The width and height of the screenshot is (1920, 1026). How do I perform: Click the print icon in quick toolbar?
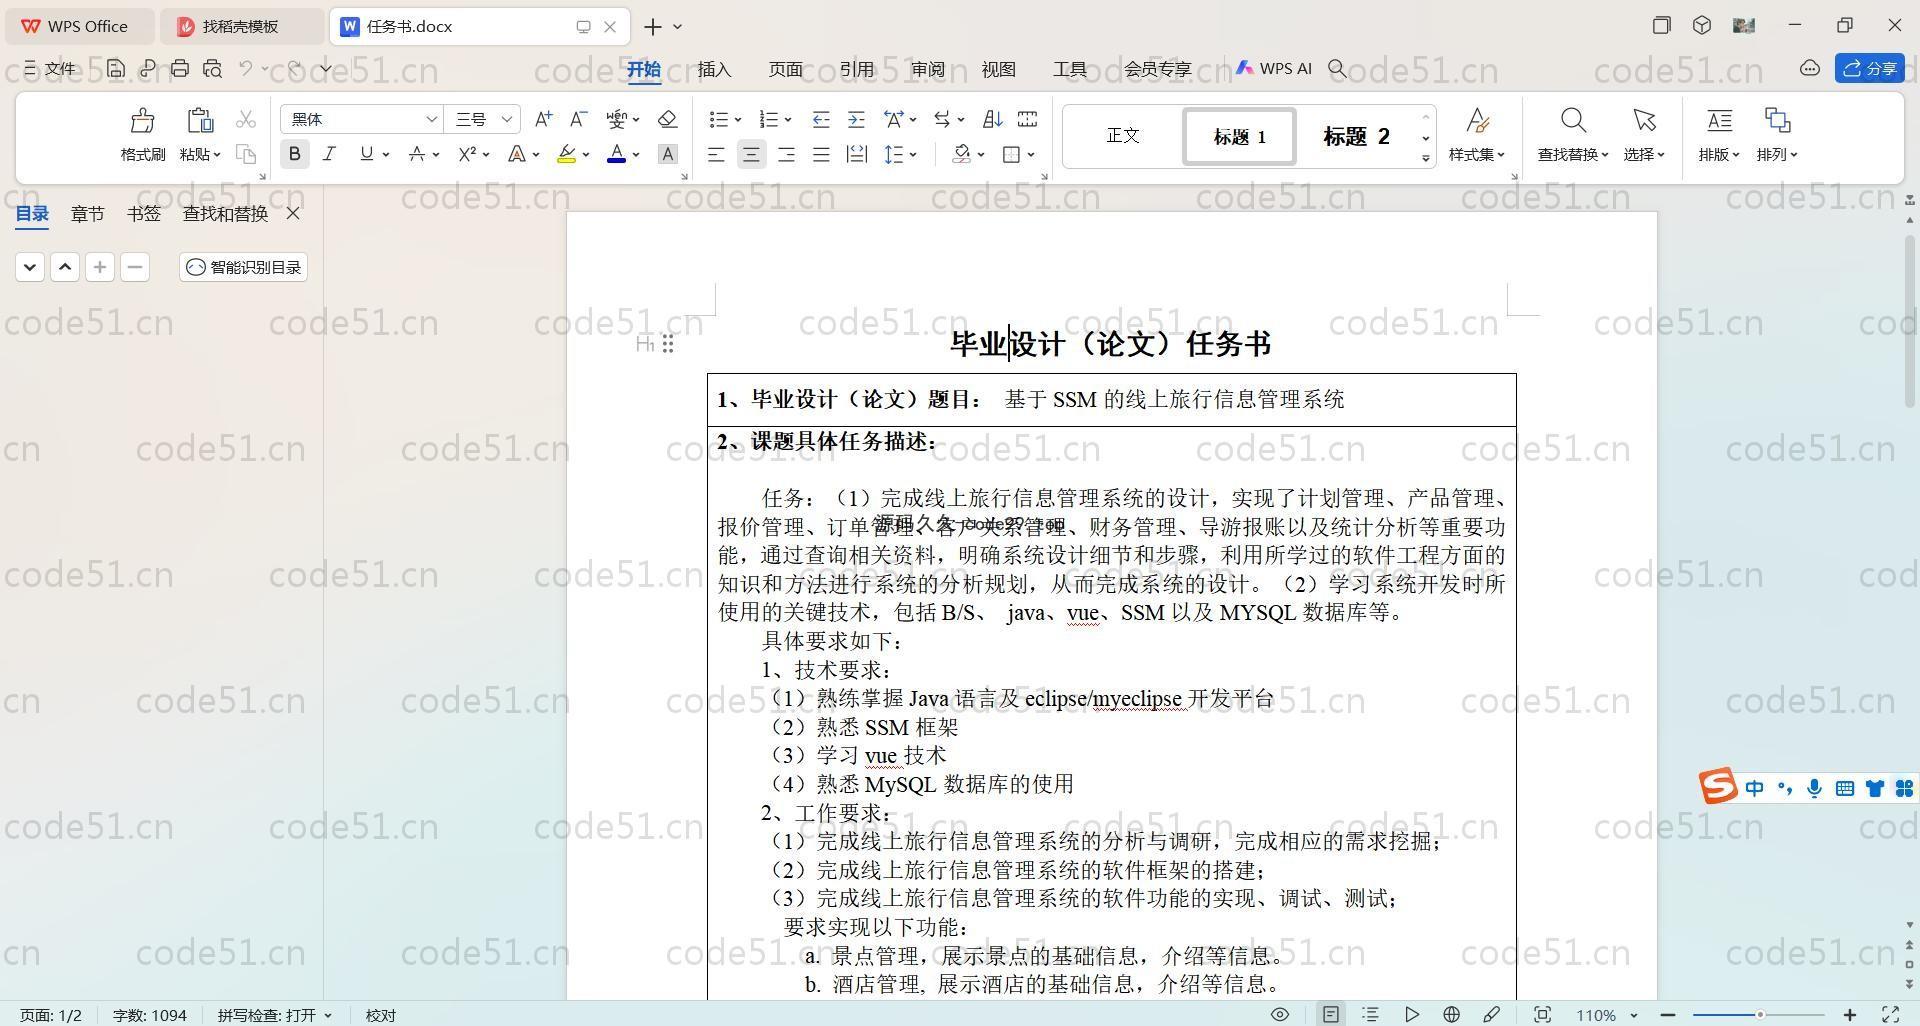(x=180, y=68)
